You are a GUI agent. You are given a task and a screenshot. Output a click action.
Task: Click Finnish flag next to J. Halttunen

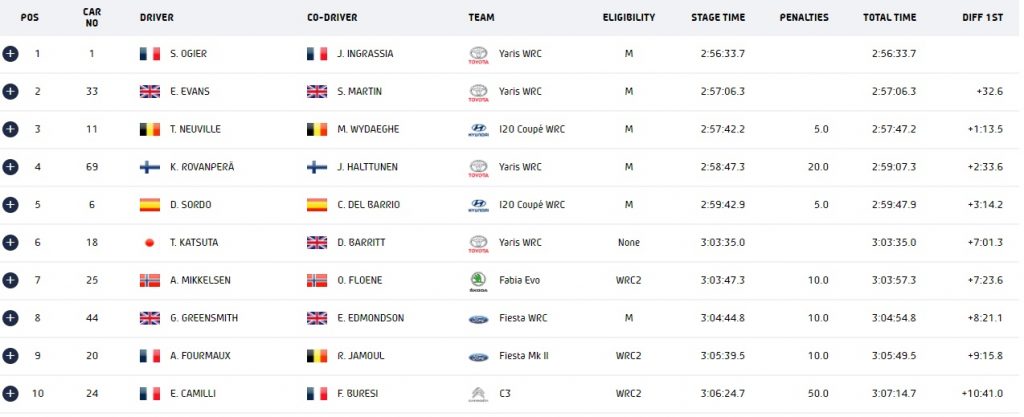tap(317, 167)
